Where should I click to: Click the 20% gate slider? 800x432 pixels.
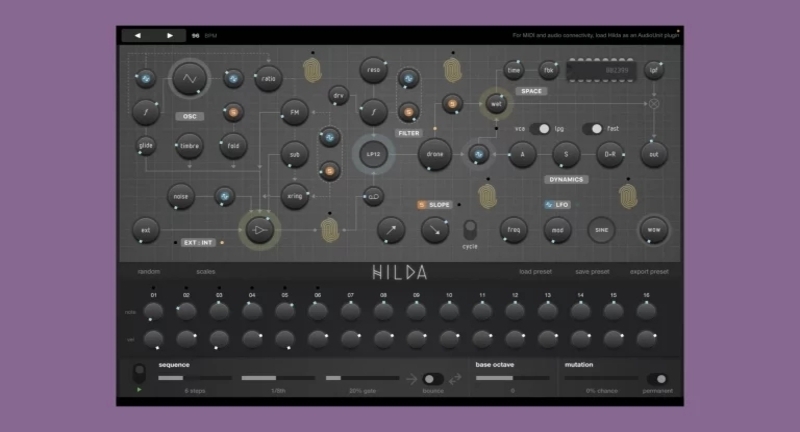(x=362, y=378)
